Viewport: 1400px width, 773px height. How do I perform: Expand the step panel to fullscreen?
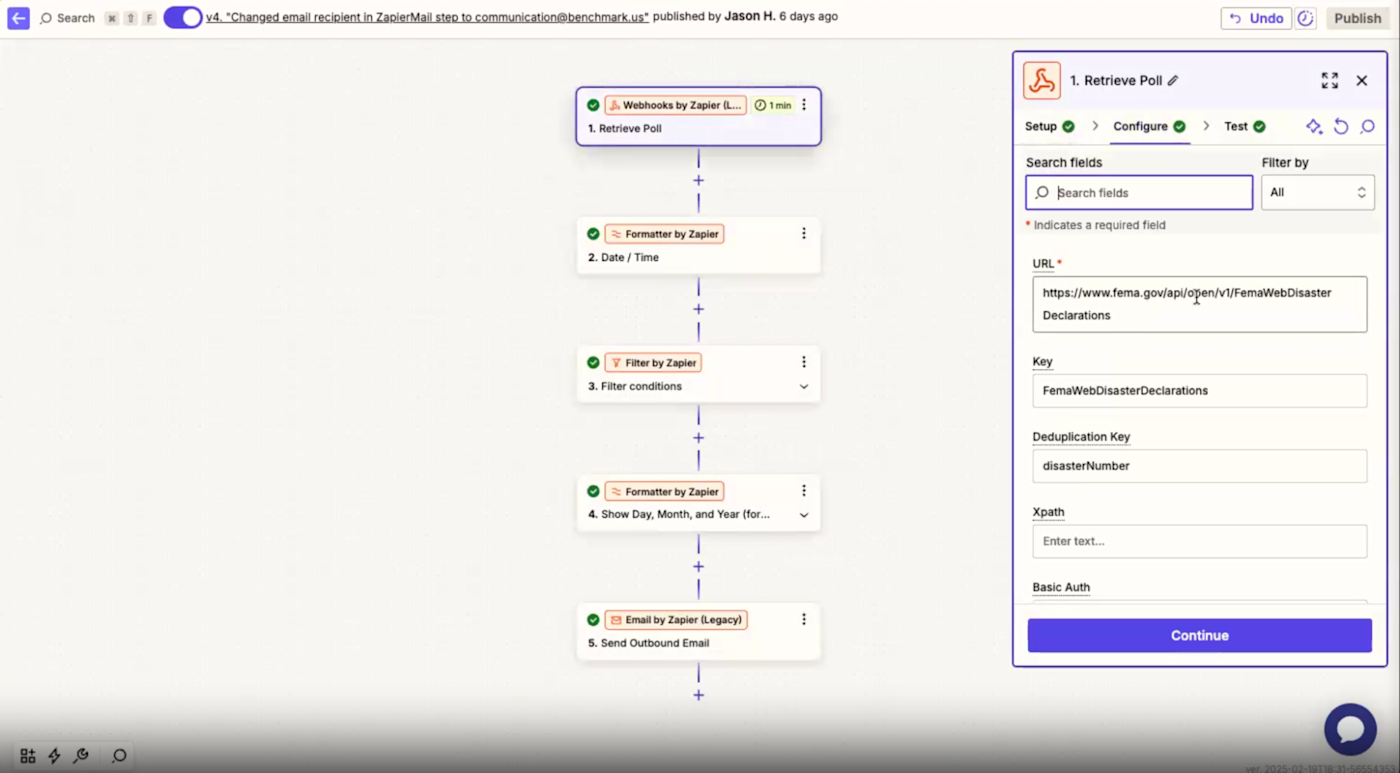[x=1329, y=81]
